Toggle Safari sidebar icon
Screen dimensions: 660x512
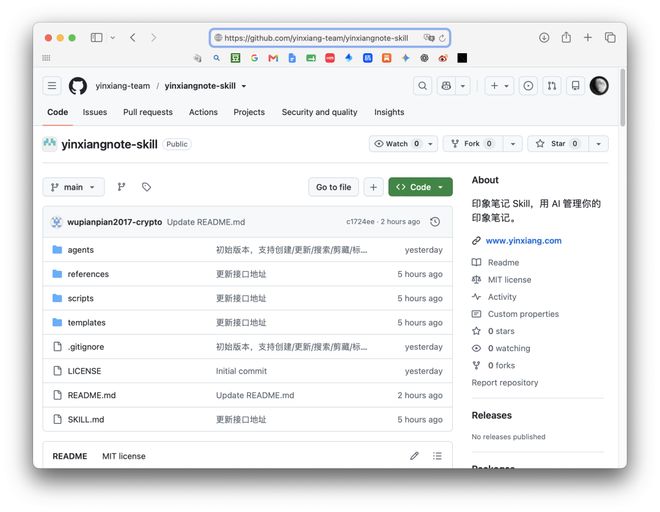pyautogui.click(x=96, y=37)
